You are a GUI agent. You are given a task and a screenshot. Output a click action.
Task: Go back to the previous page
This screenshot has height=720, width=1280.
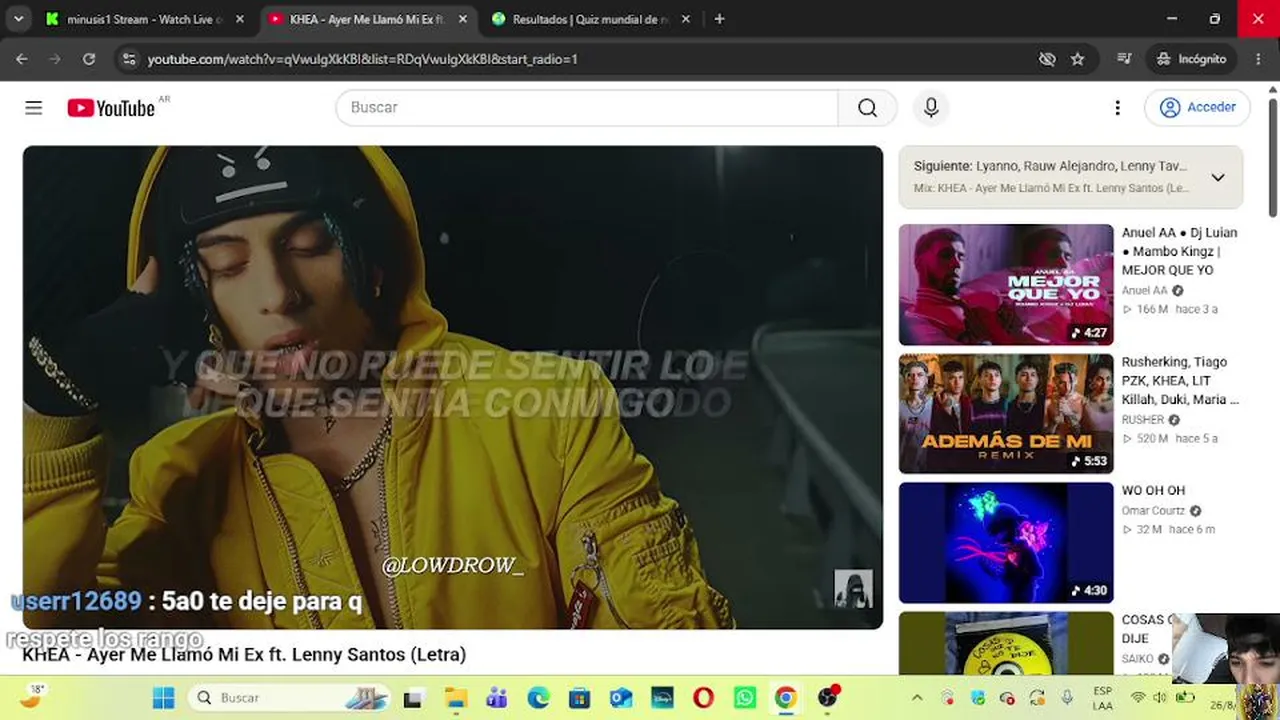coord(22,59)
